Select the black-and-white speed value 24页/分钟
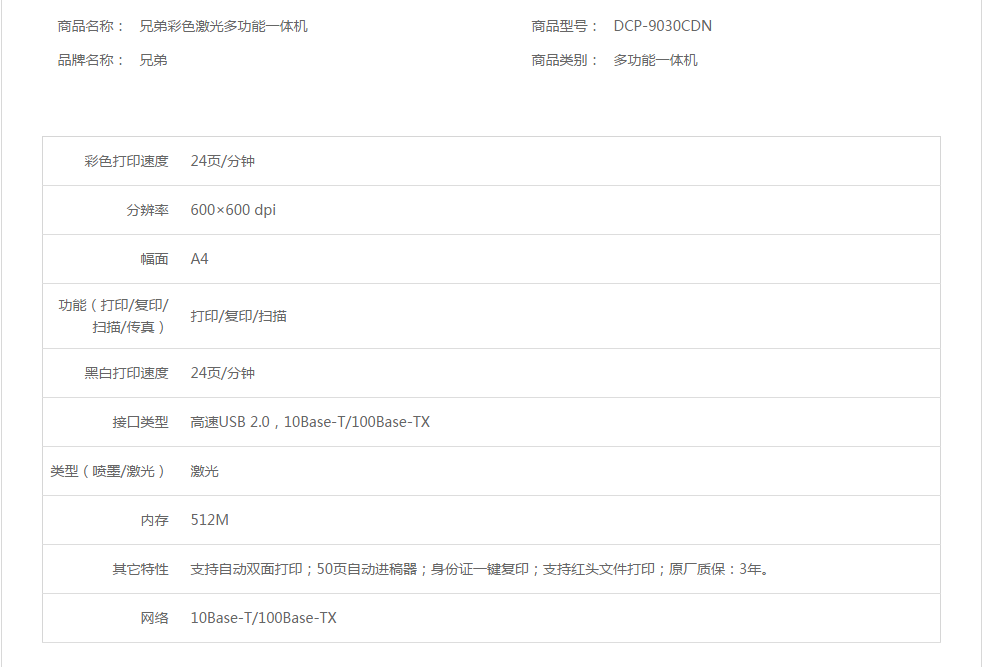 222,373
